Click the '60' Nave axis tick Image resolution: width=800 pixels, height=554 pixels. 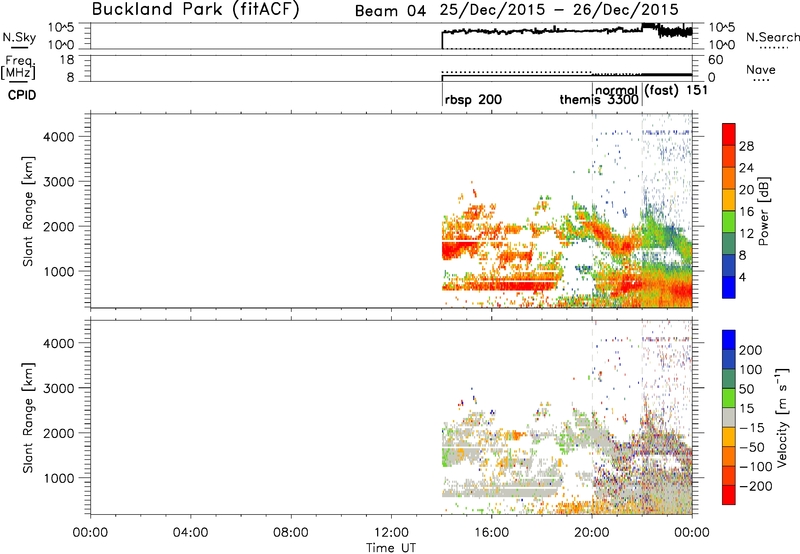(x=715, y=60)
